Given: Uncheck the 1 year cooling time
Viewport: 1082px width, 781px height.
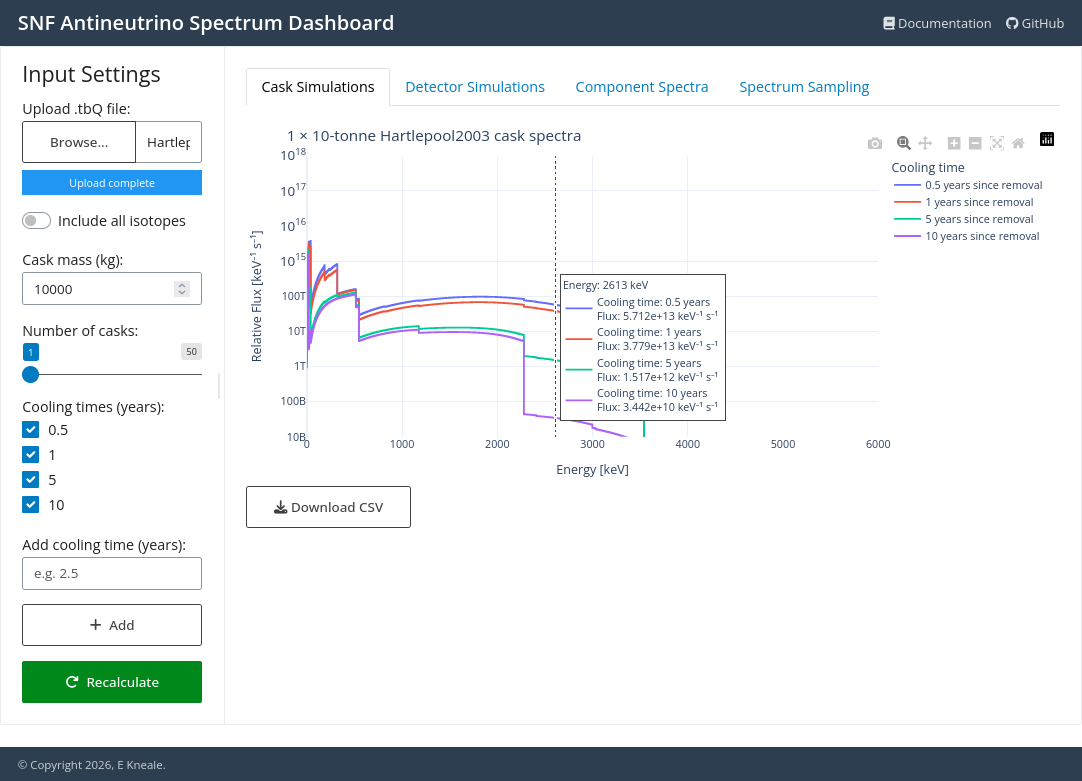Looking at the screenshot, I should coord(30,455).
